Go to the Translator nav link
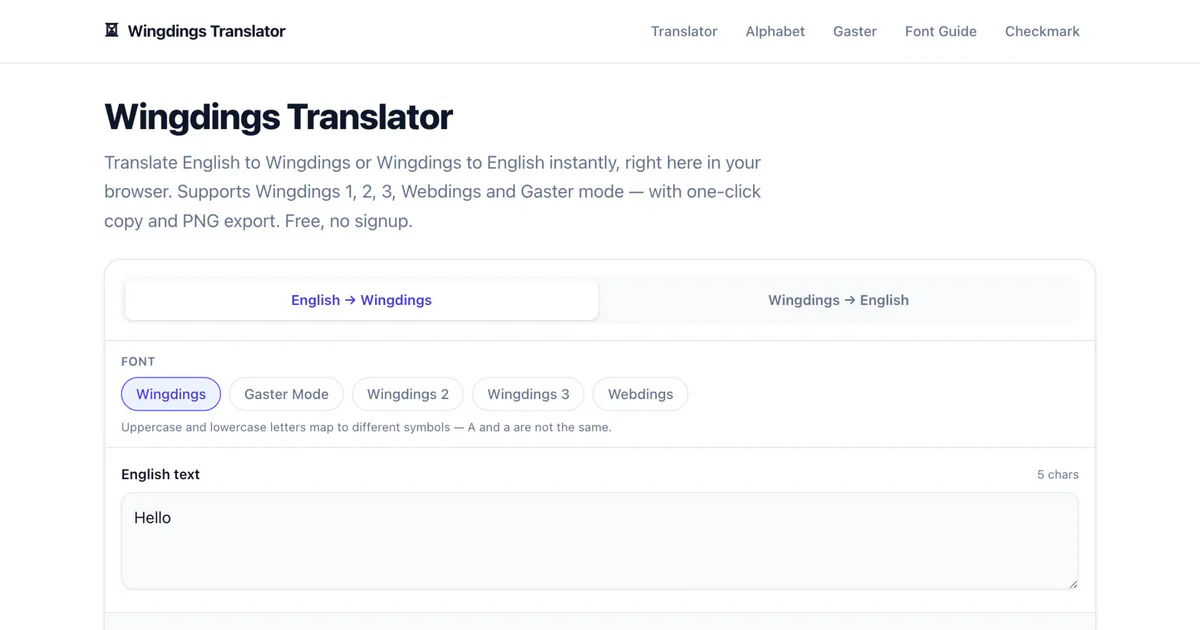This screenshot has height=630, width=1200. pyautogui.click(x=684, y=31)
